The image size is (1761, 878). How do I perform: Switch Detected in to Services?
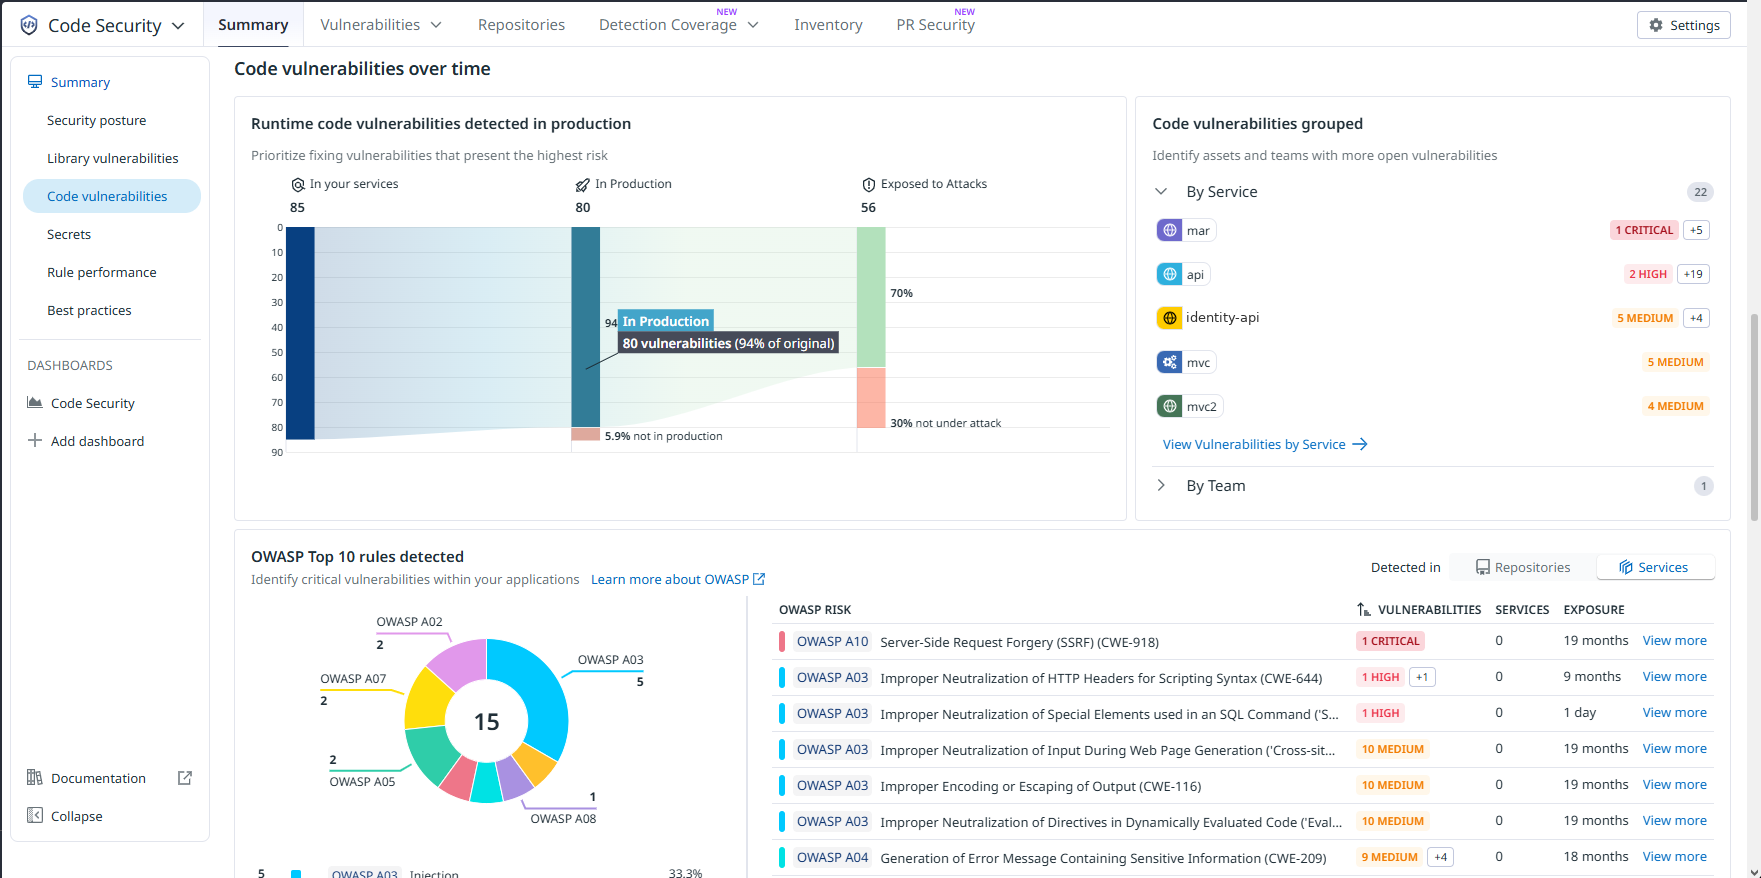1654,567
